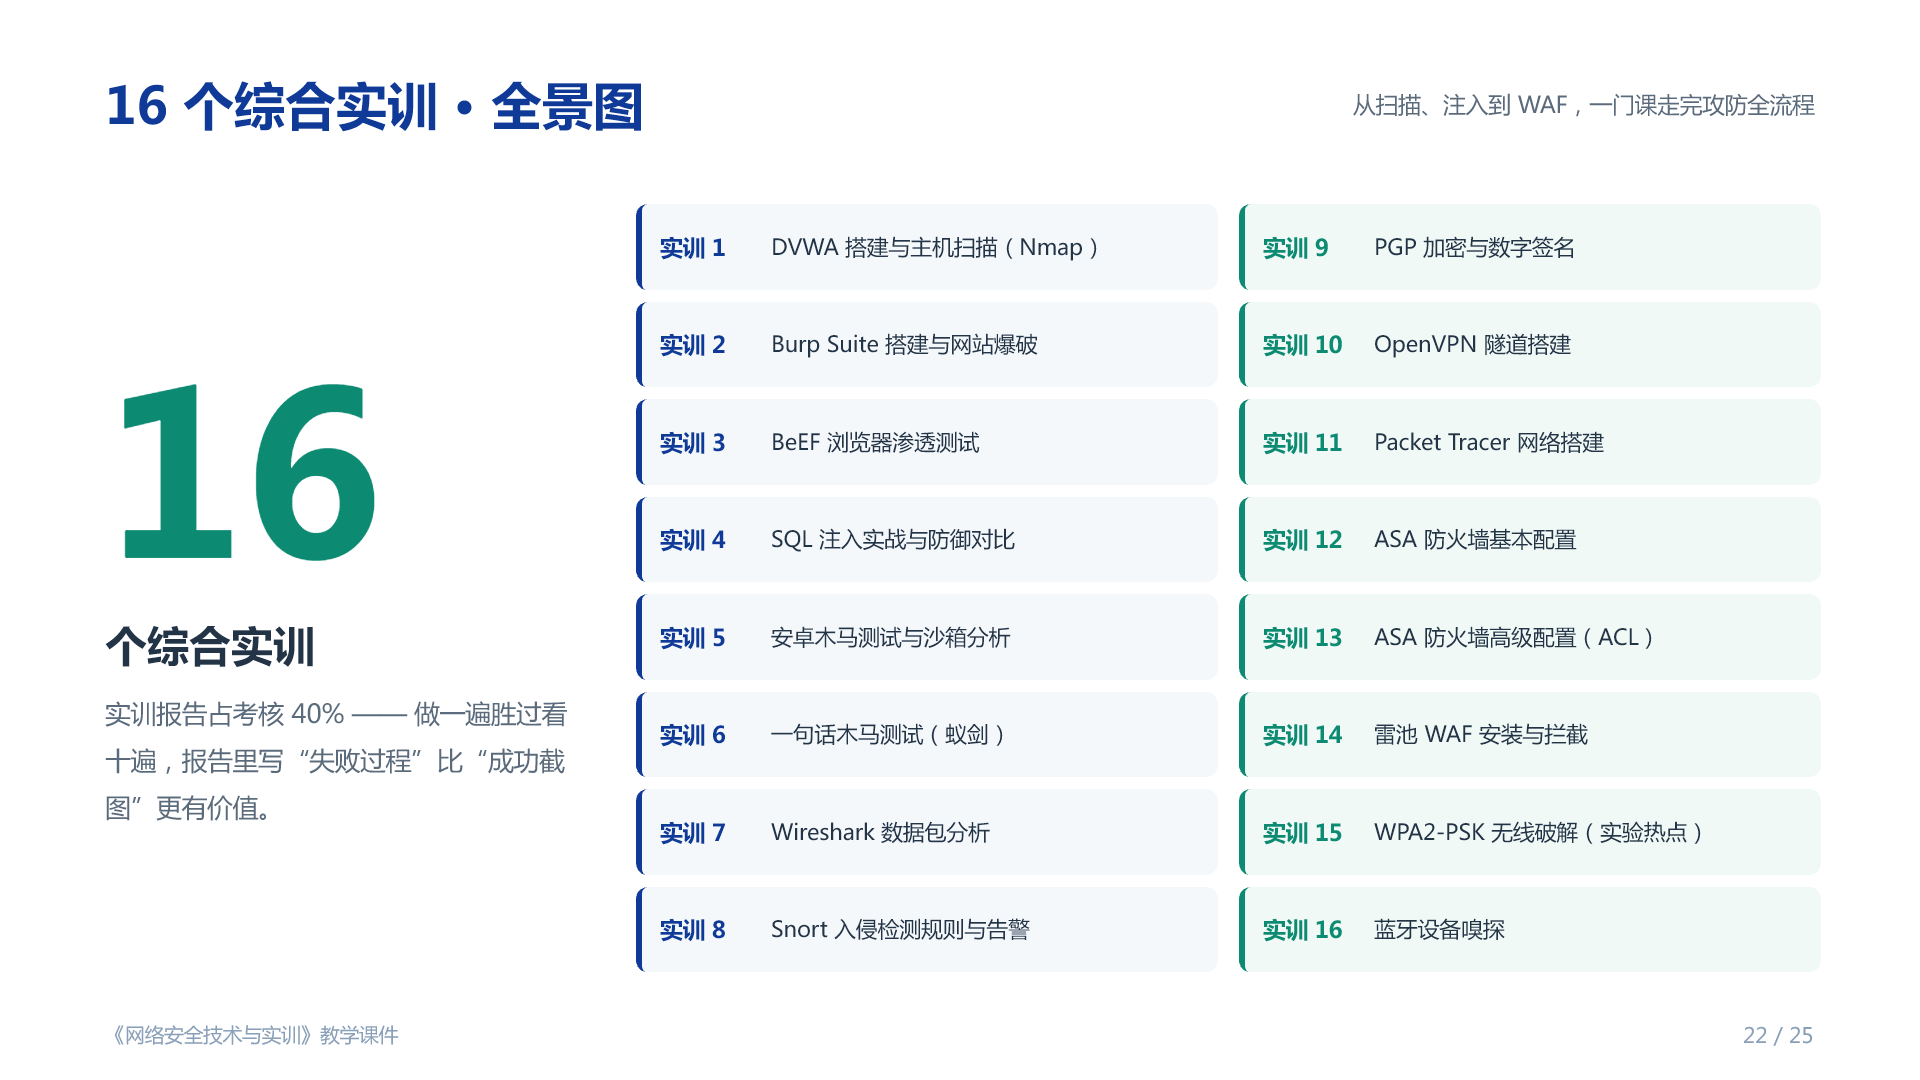Select card '实训 9' PGP 加密与数字签名
Screen dimensions: 1920x1080
coord(1530,247)
